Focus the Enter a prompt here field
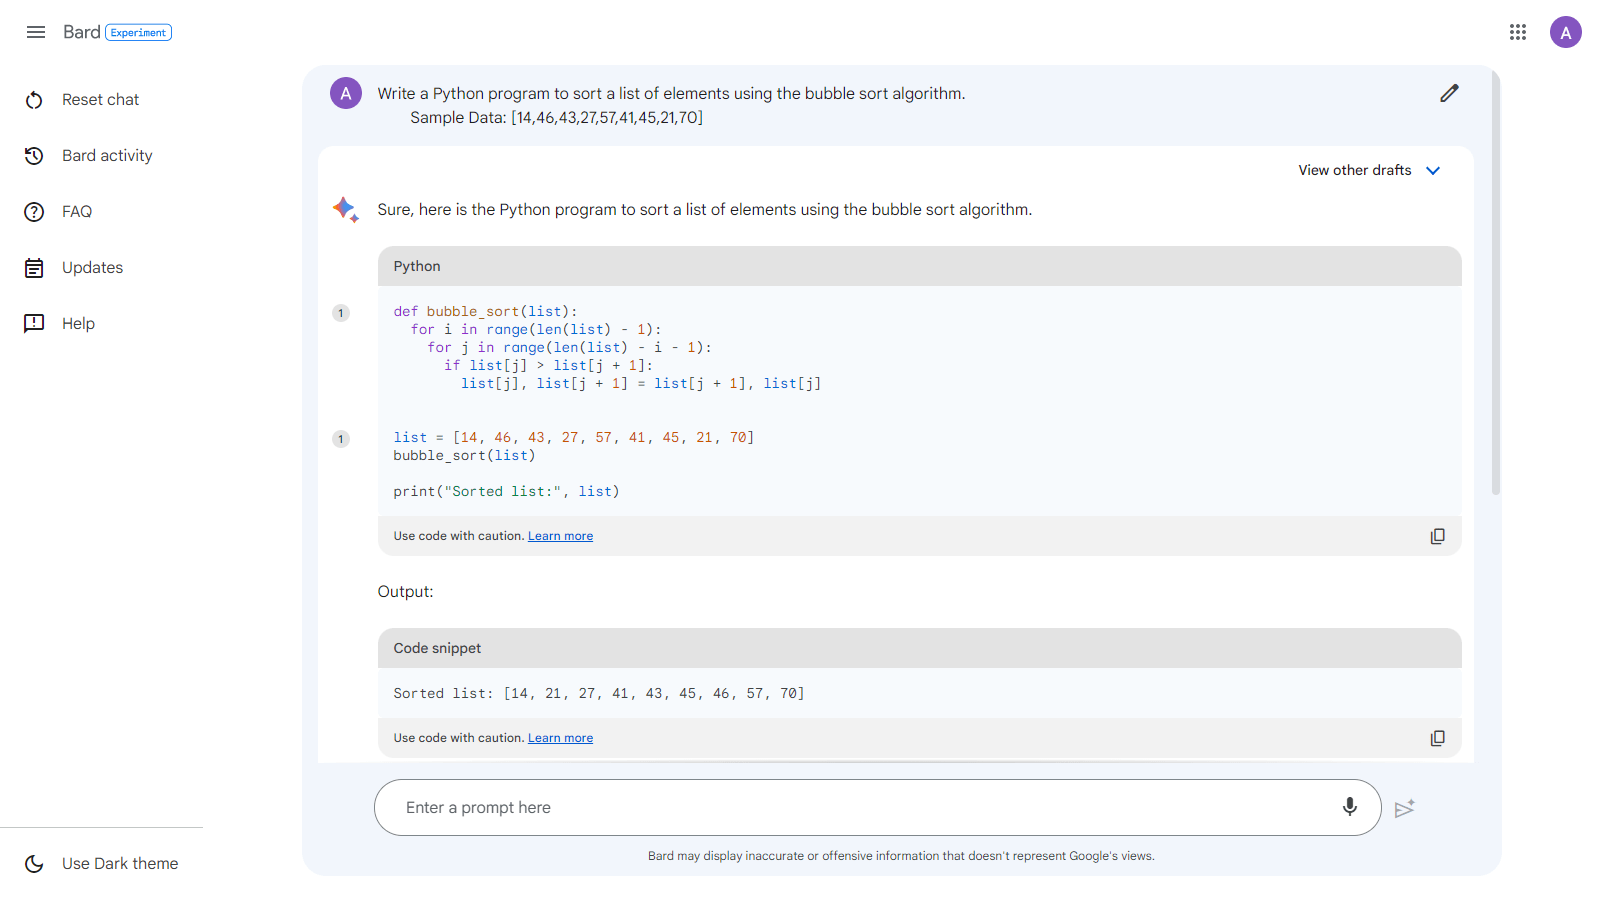The height and width of the screenshot is (900, 1600). [877, 807]
